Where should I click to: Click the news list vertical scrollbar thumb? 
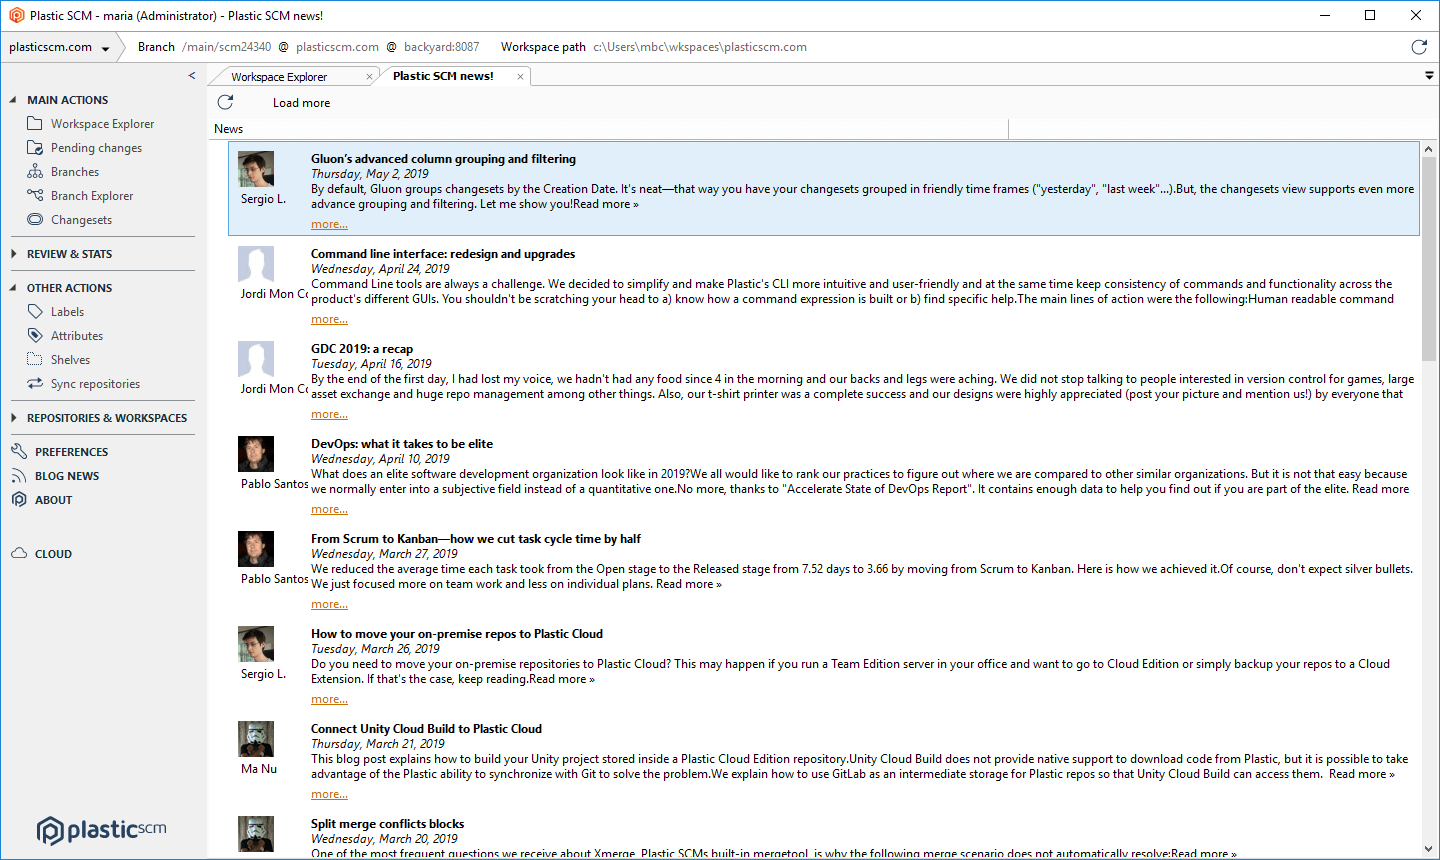1429,258
